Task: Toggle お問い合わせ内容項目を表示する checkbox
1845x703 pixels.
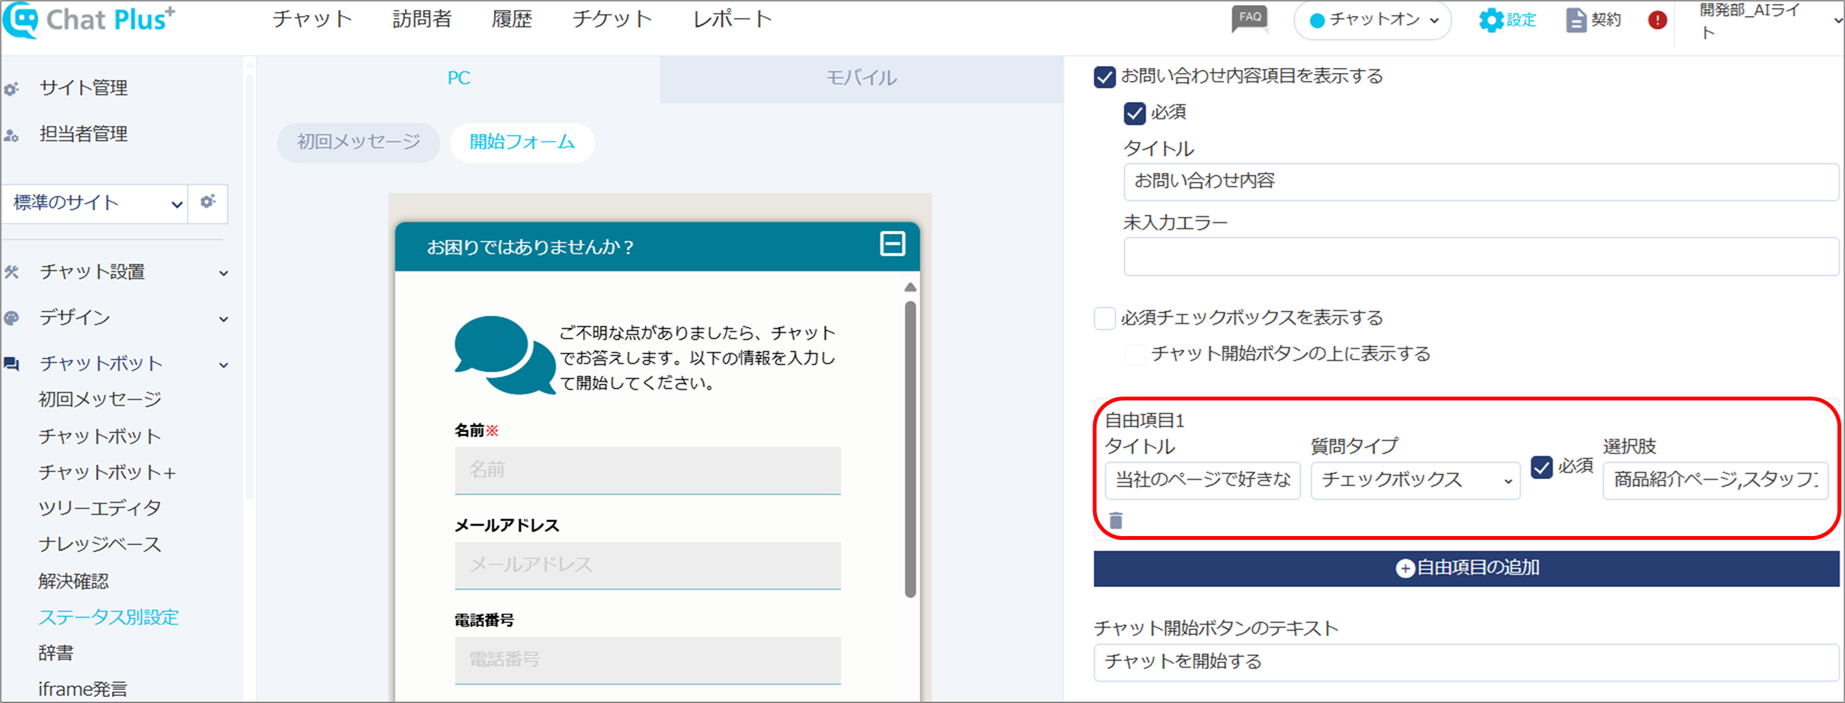Action: click(x=1105, y=77)
